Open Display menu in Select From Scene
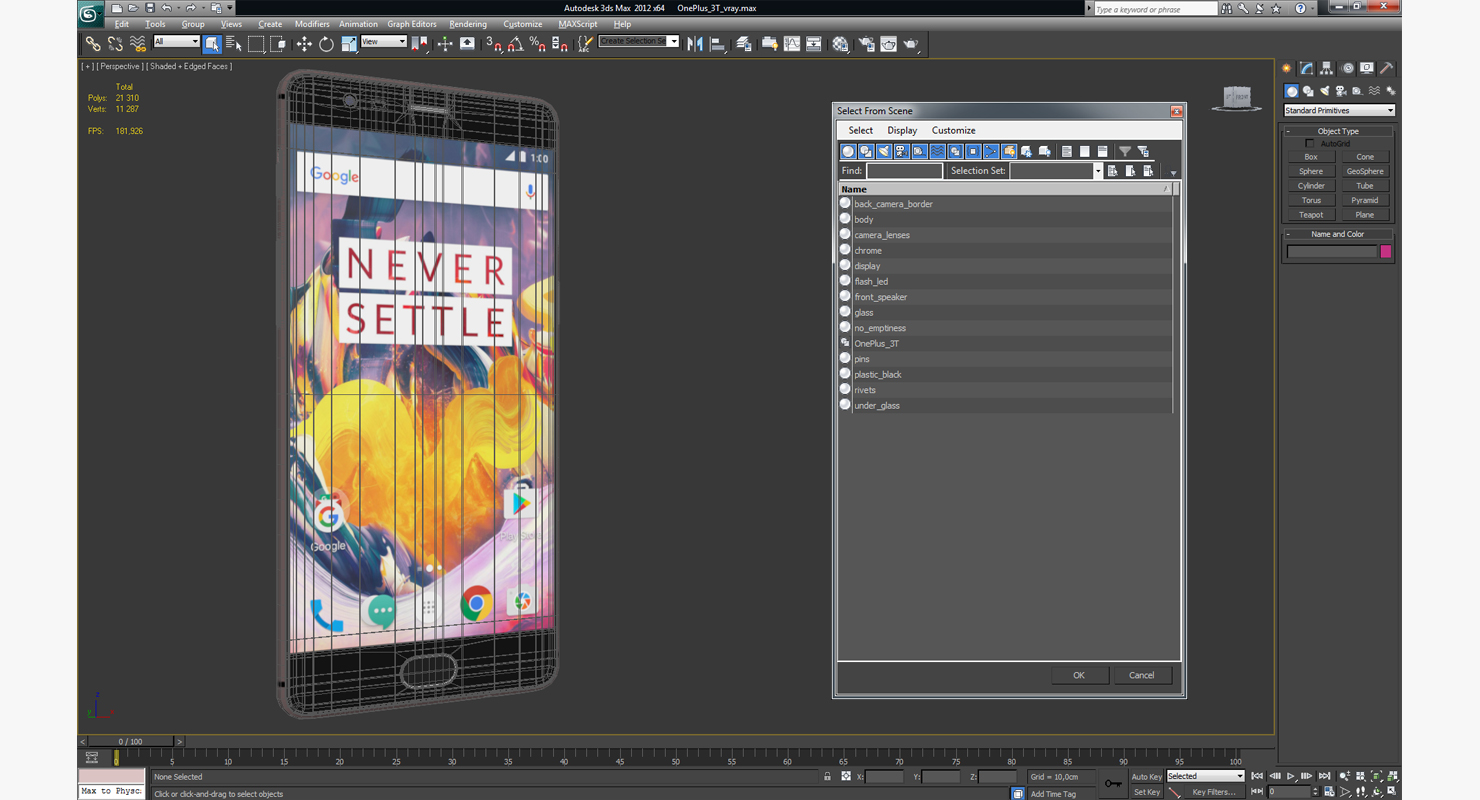1480x800 pixels. (x=902, y=130)
